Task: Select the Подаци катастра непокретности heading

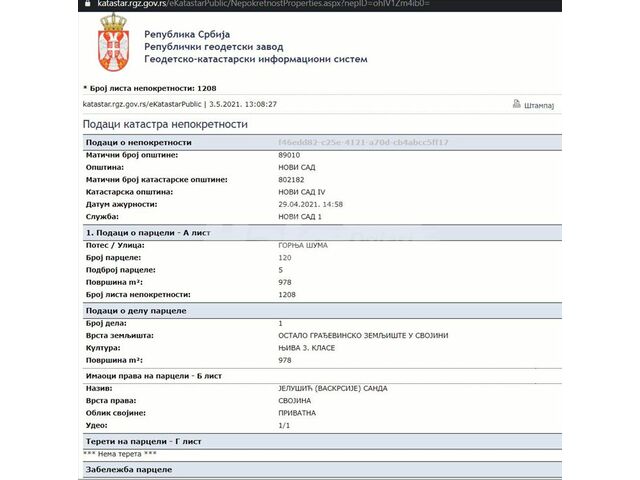Action: 165,124
